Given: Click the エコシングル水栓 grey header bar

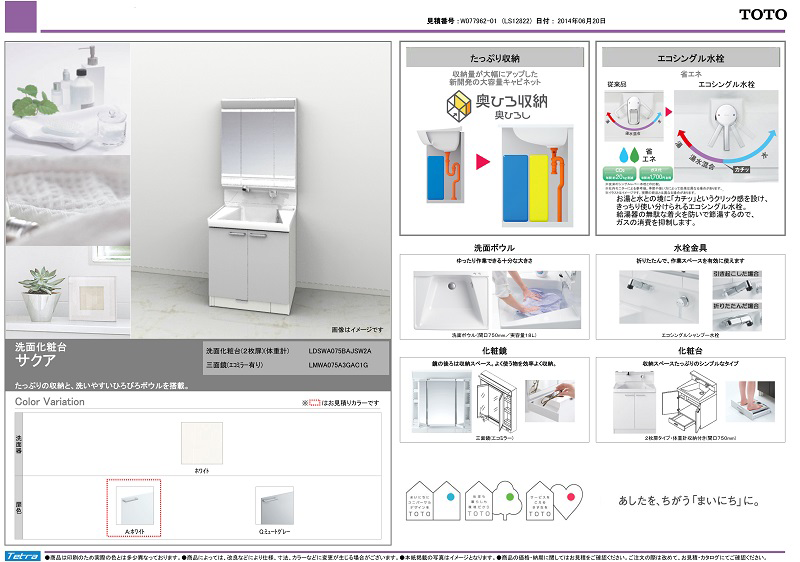Looking at the screenshot, I should (690, 58).
